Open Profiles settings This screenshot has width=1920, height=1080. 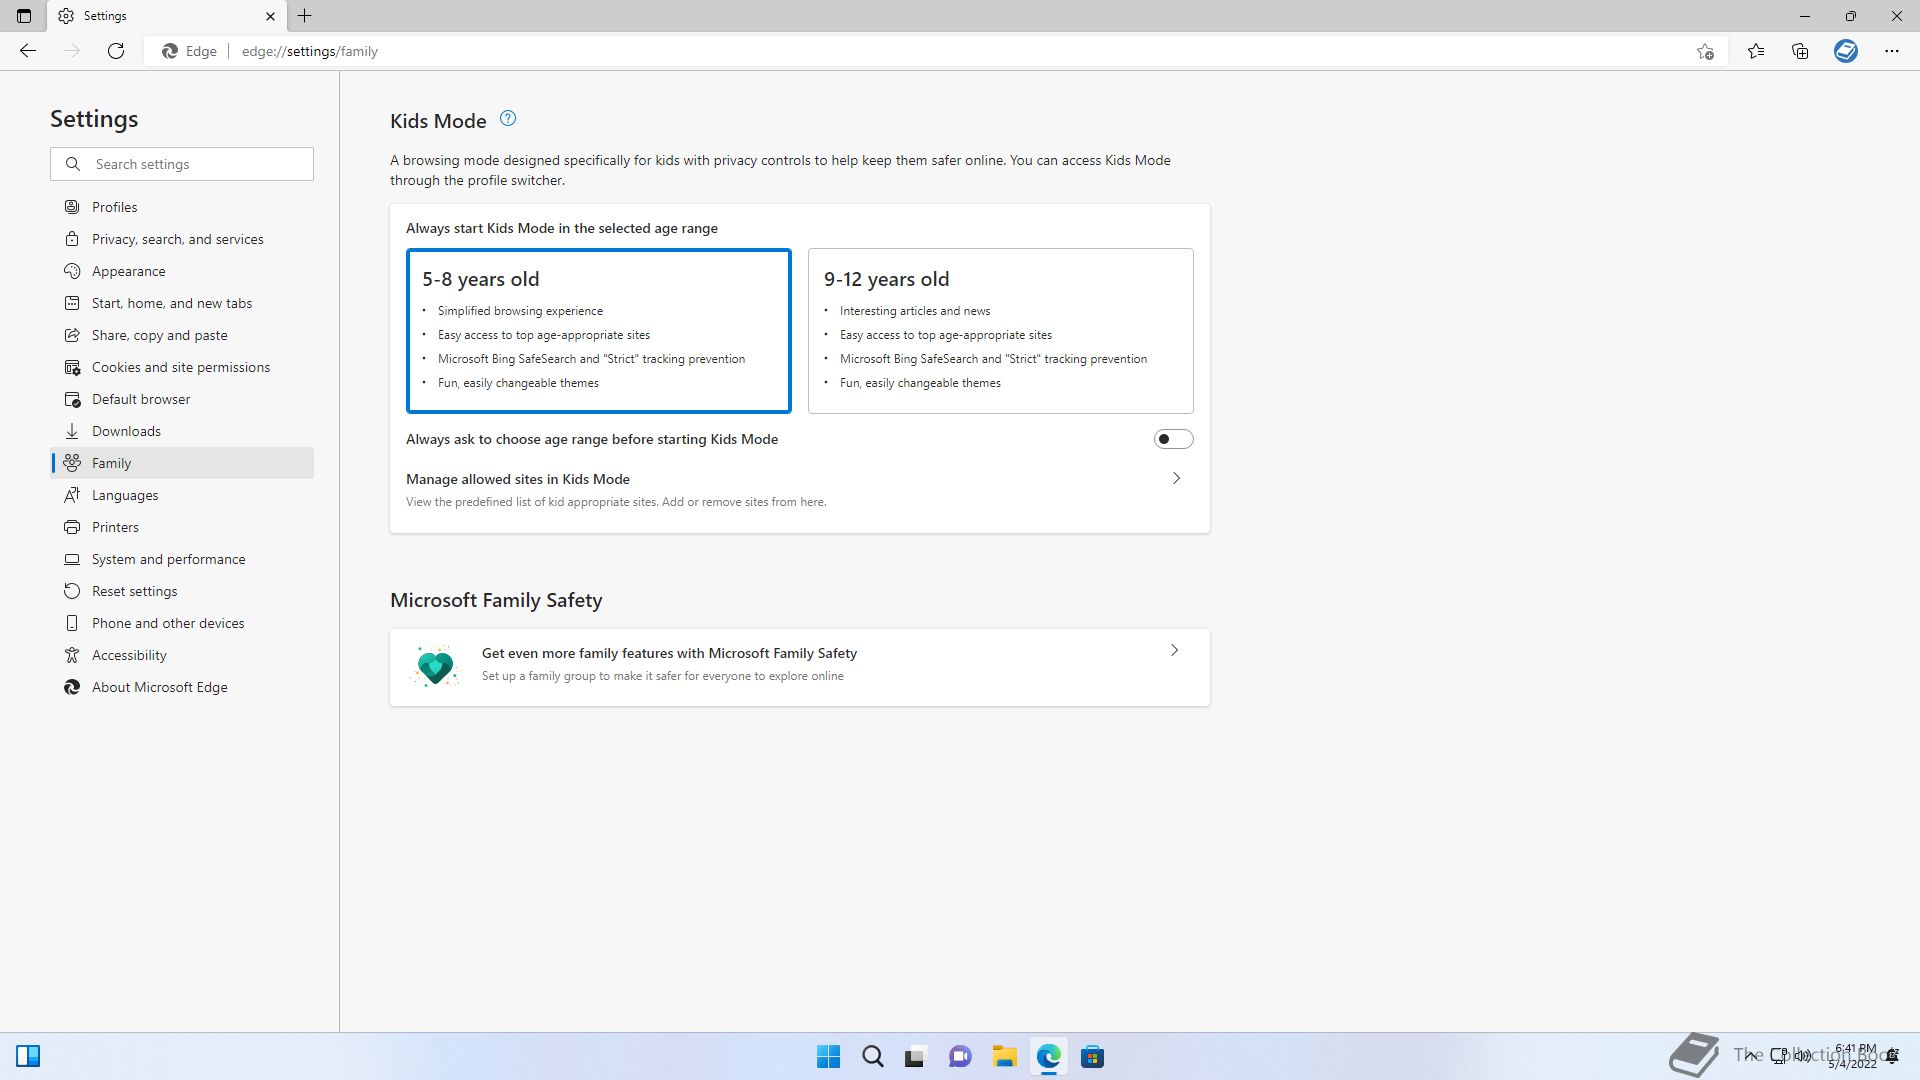coord(182,207)
